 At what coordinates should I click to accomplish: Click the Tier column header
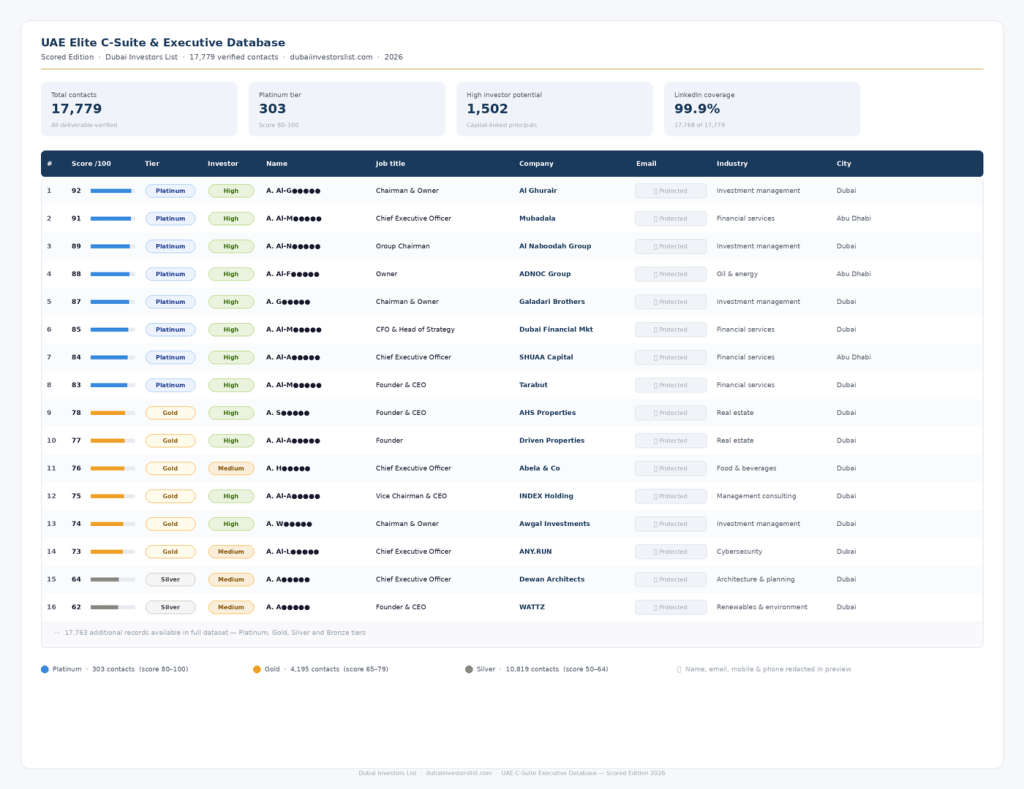tap(152, 164)
